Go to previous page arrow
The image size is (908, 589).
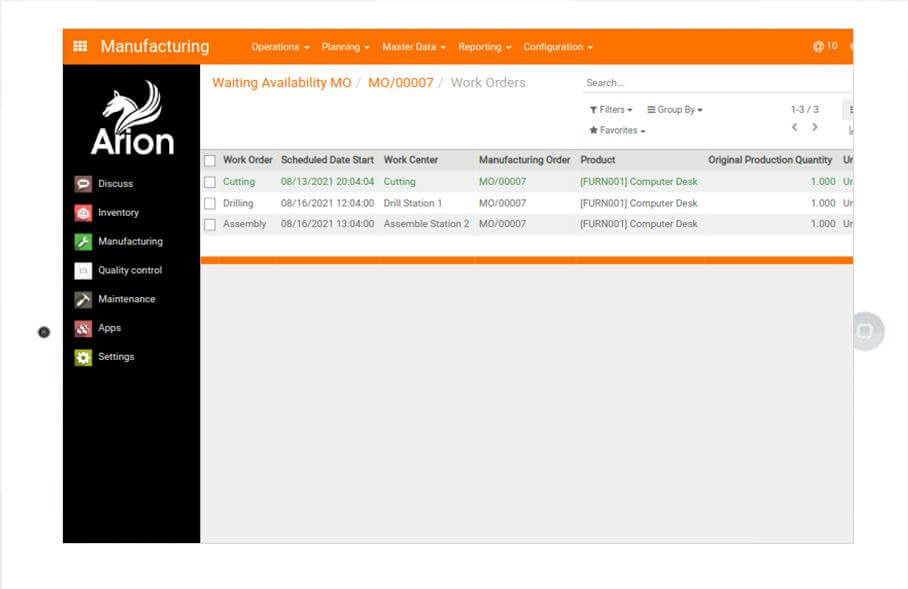click(x=794, y=127)
